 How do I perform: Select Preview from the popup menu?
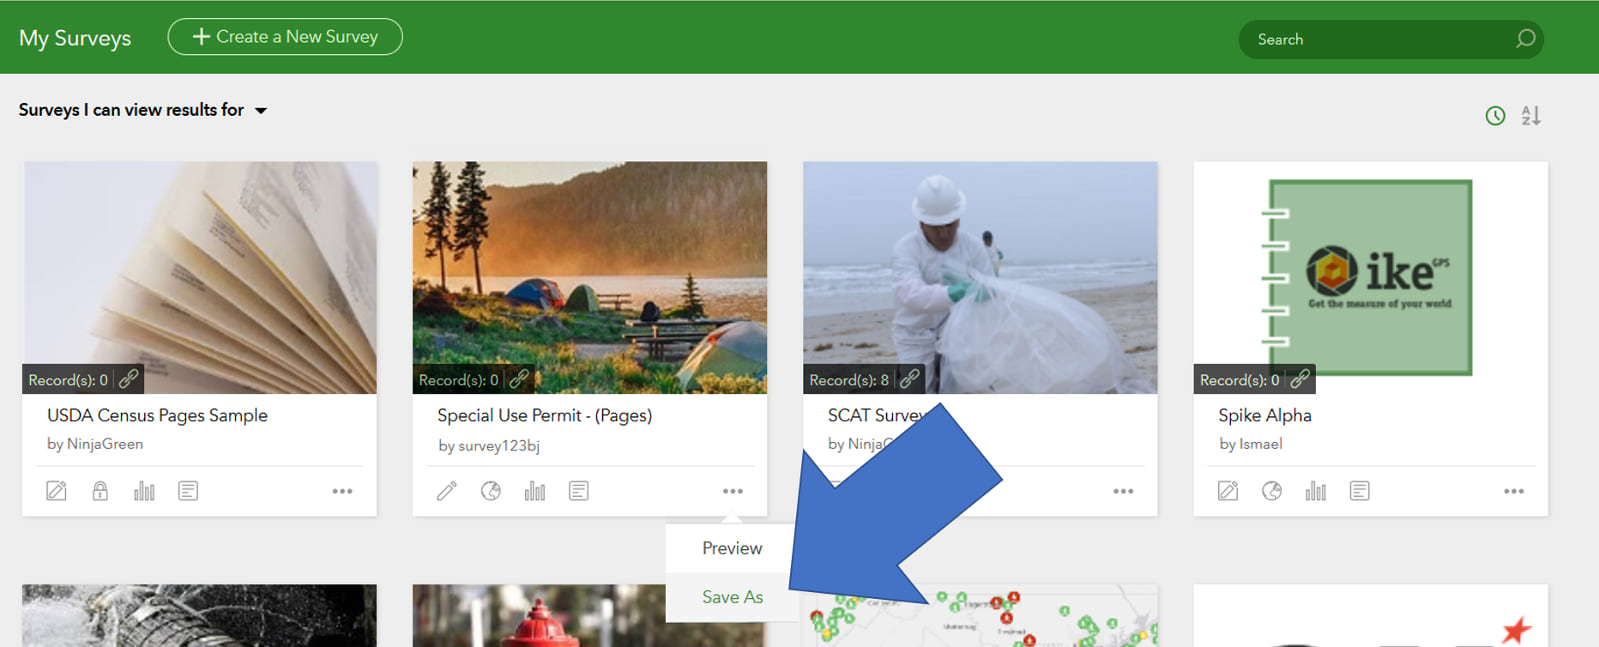731,548
